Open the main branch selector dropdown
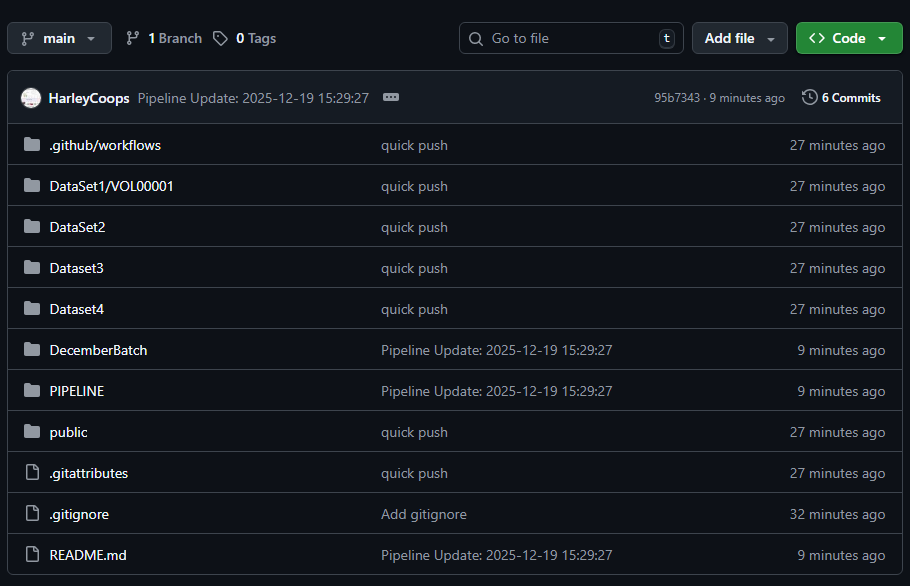Viewport: 910px width, 586px height. 59,38
